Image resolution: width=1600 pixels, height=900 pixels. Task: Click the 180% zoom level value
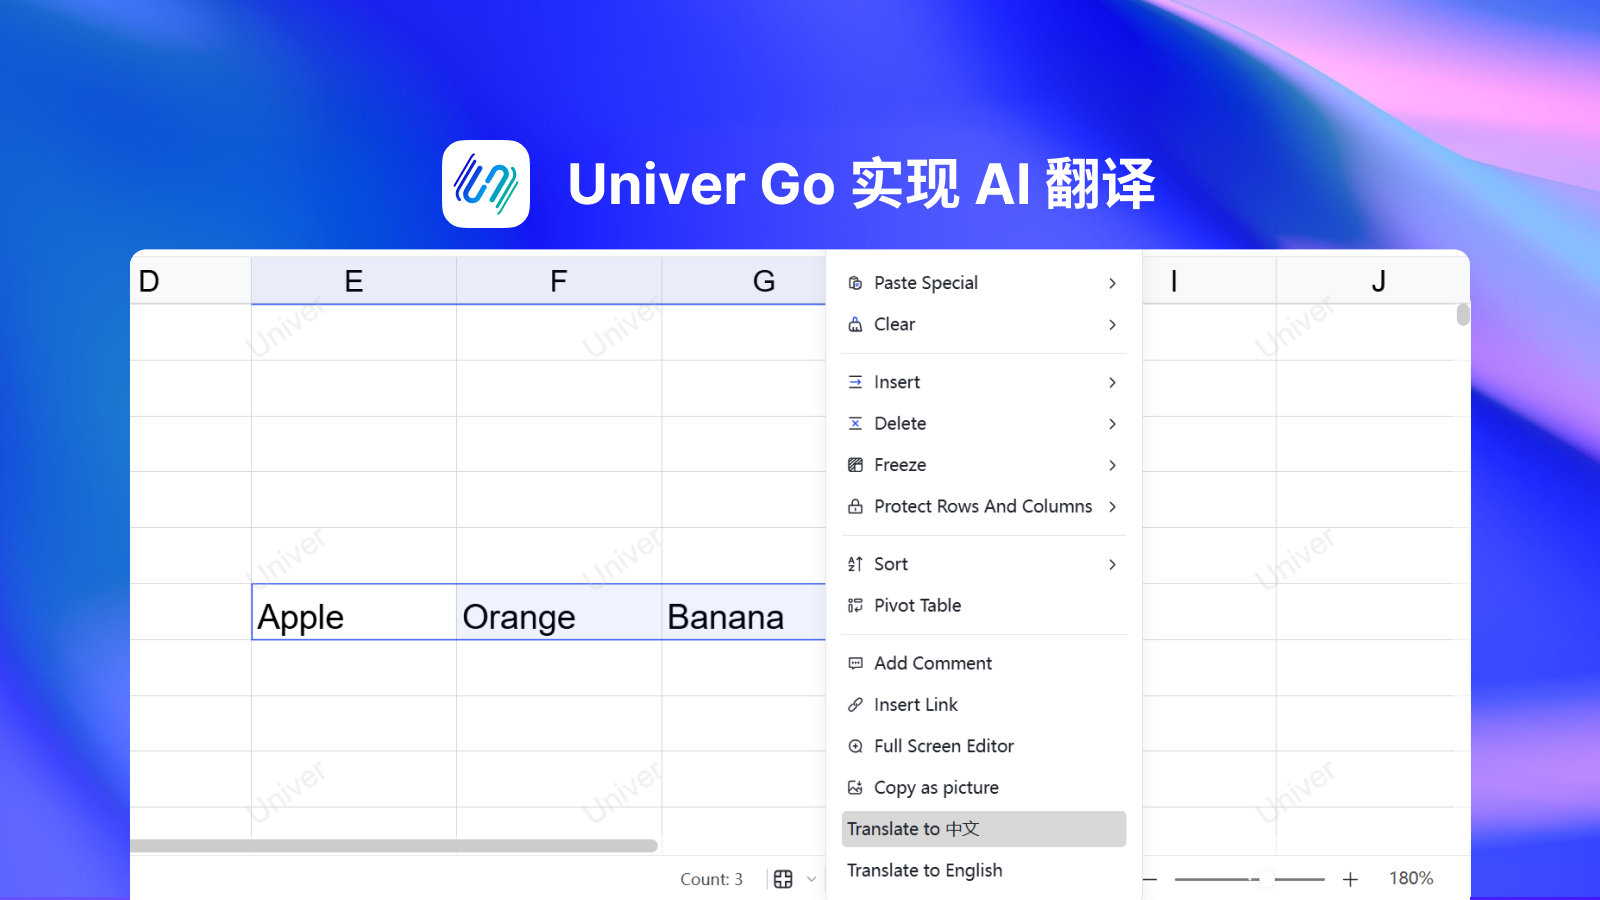pos(1411,878)
